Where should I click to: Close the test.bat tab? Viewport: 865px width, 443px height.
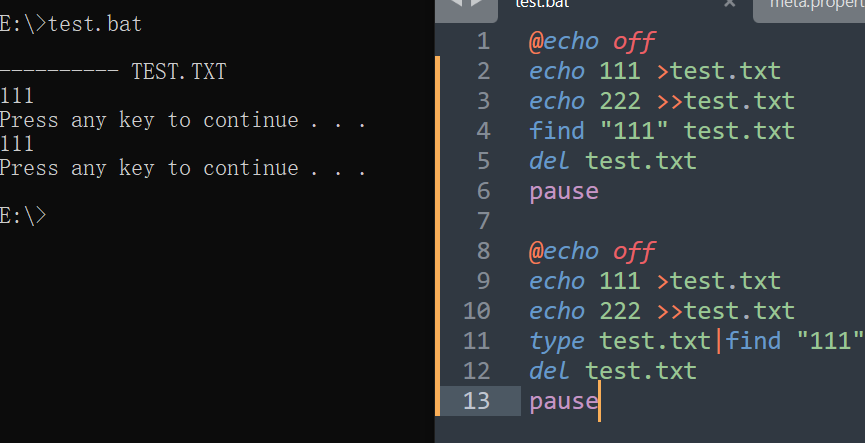pyautogui.click(x=730, y=4)
